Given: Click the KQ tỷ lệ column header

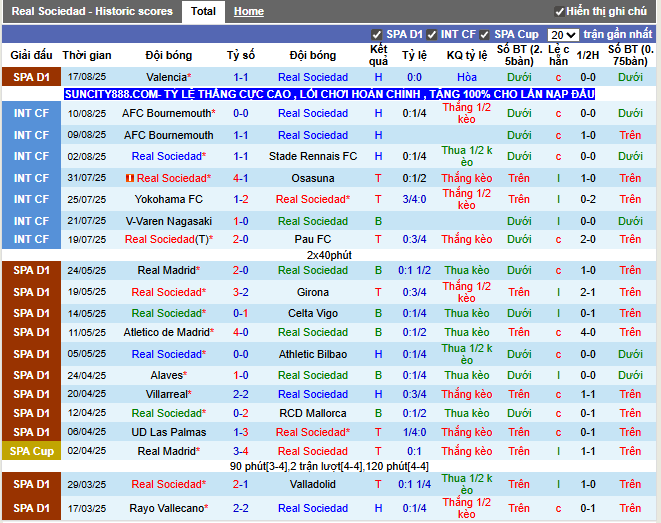Looking at the screenshot, I should pyautogui.click(x=467, y=55).
